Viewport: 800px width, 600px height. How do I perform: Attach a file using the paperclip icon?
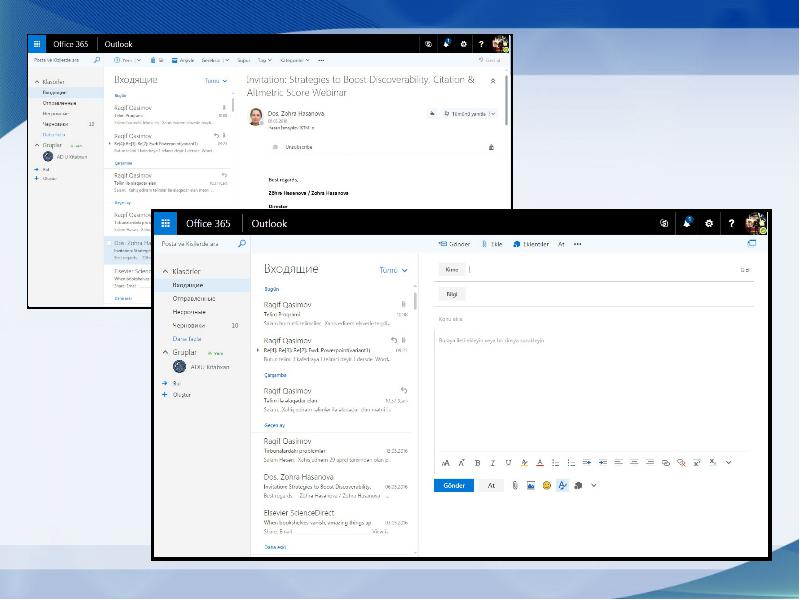coord(515,486)
